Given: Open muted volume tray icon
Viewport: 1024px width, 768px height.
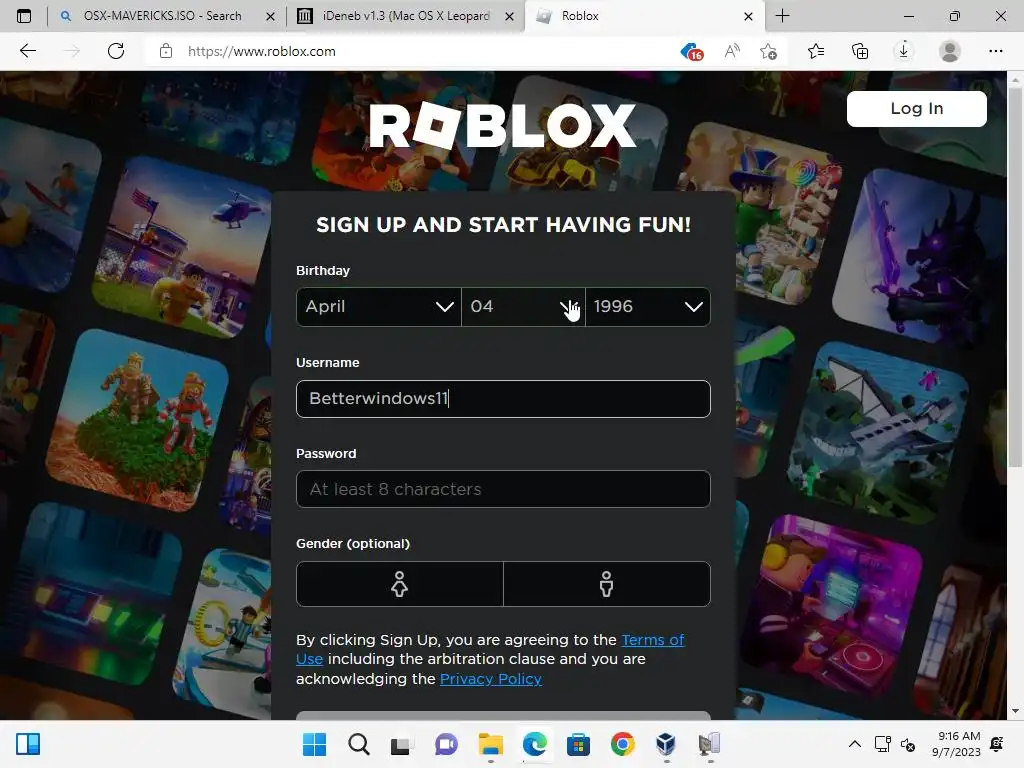Looking at the screenshot, I should pos(908,744).
